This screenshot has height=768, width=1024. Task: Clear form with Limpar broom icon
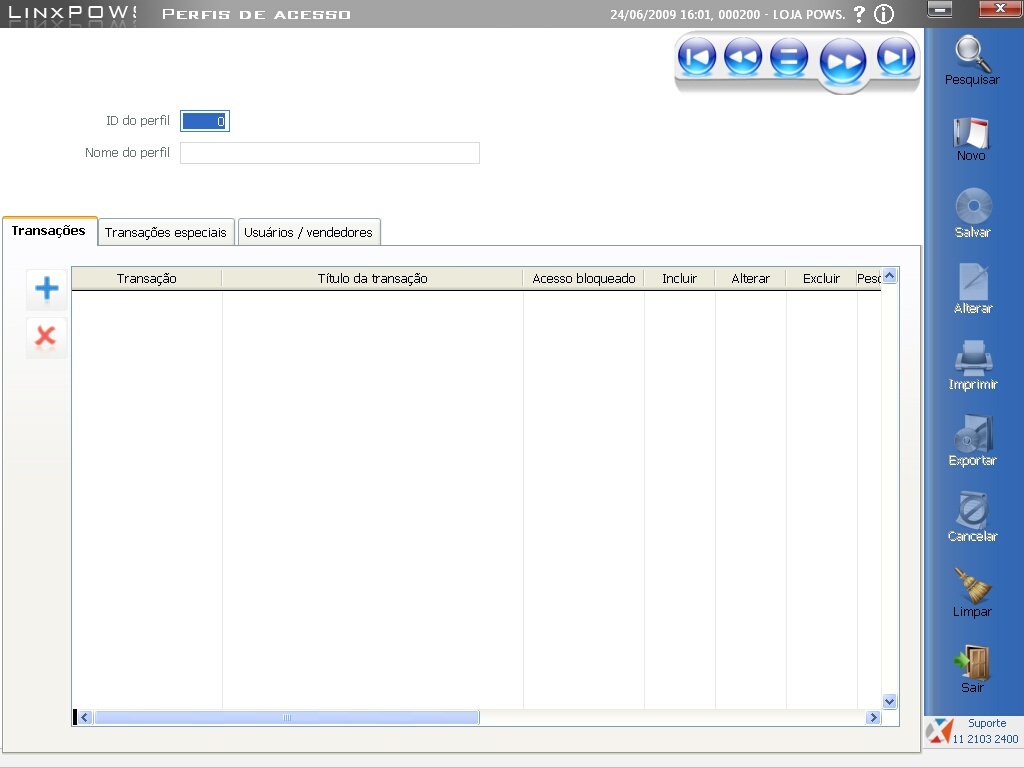coord(972,593)
